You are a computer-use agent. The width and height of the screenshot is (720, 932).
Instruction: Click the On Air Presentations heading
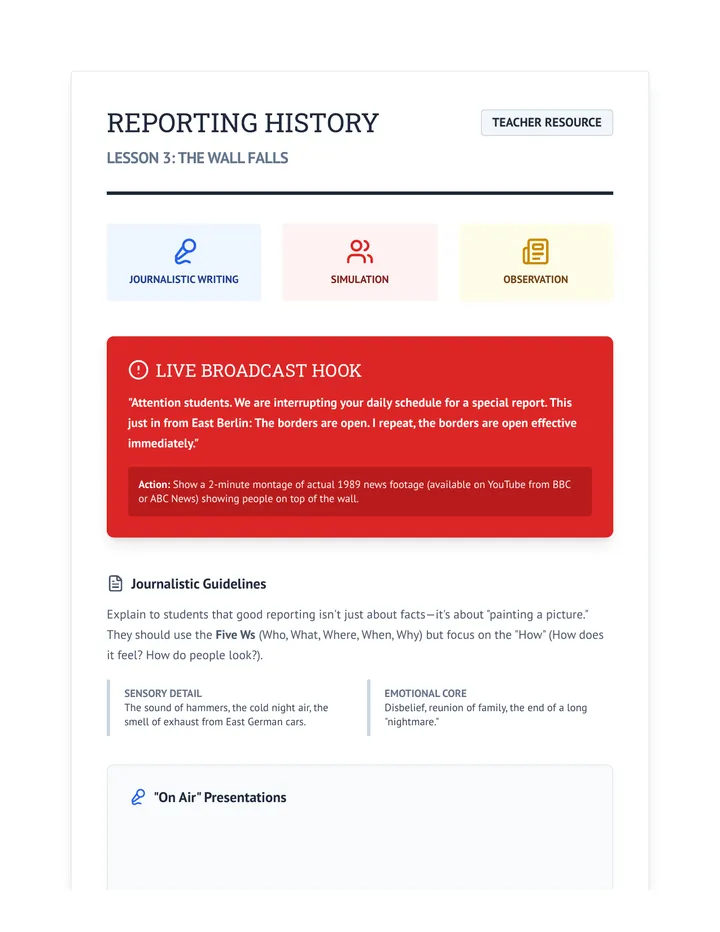click(220, 797)
